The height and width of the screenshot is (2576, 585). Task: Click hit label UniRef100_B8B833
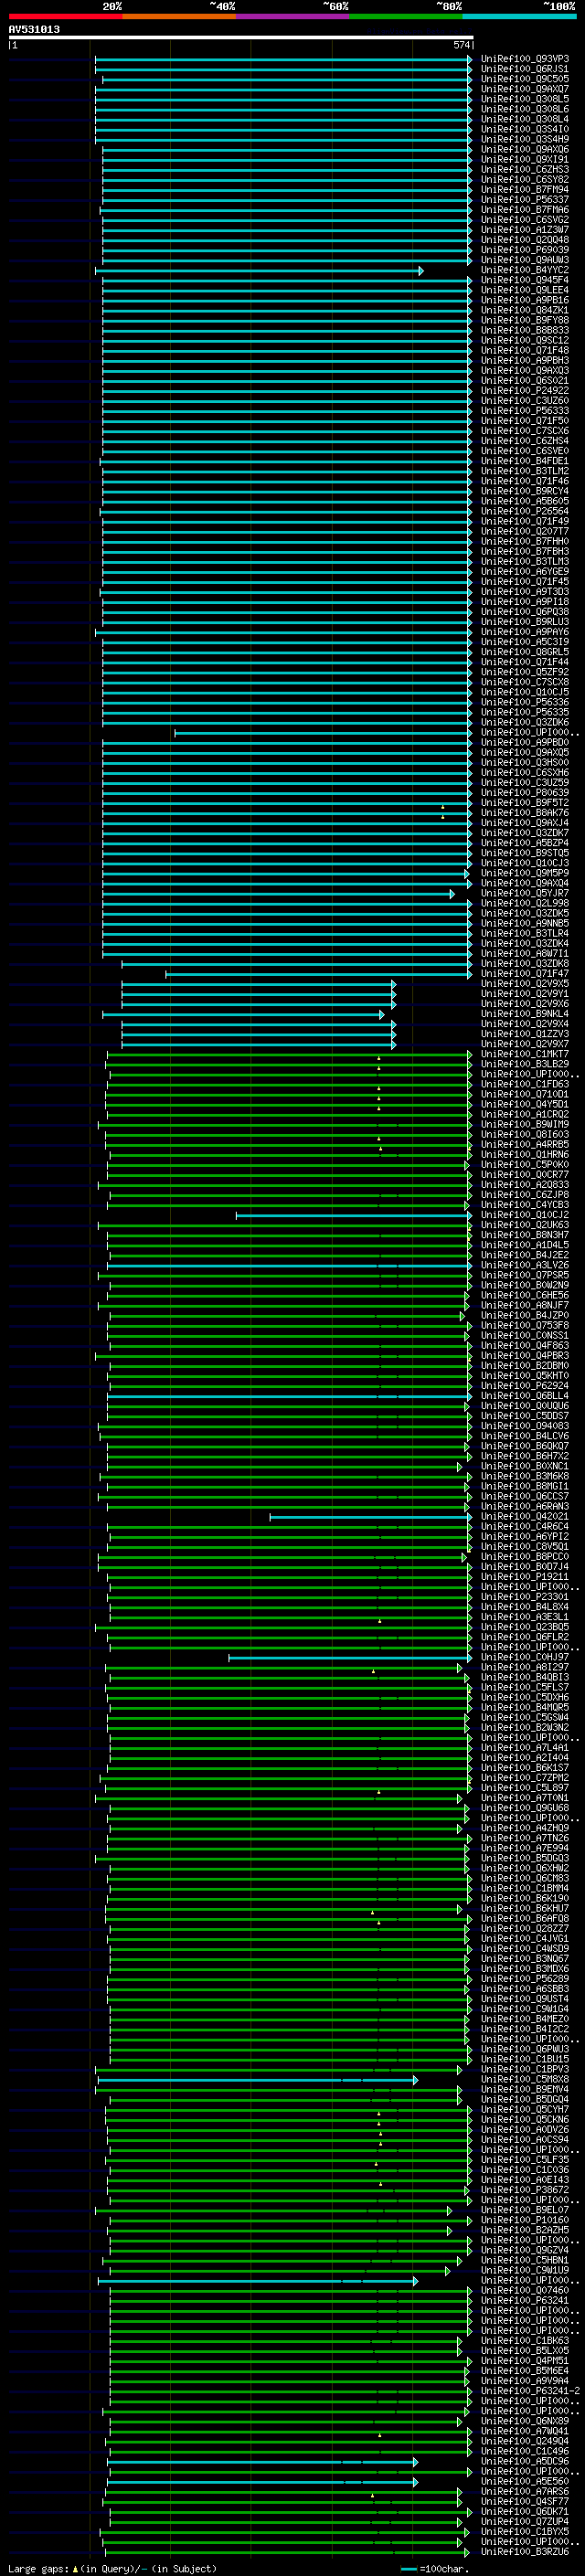[525, 330]
